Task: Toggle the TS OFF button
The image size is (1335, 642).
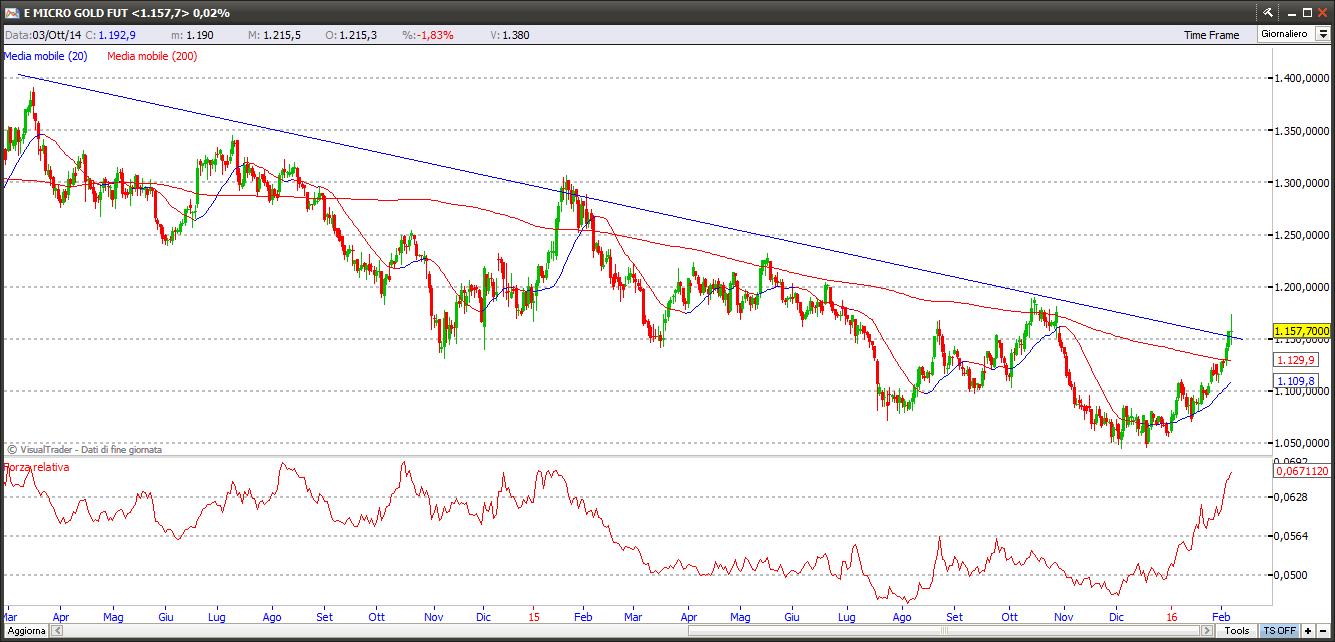Action: [1279, 631]
